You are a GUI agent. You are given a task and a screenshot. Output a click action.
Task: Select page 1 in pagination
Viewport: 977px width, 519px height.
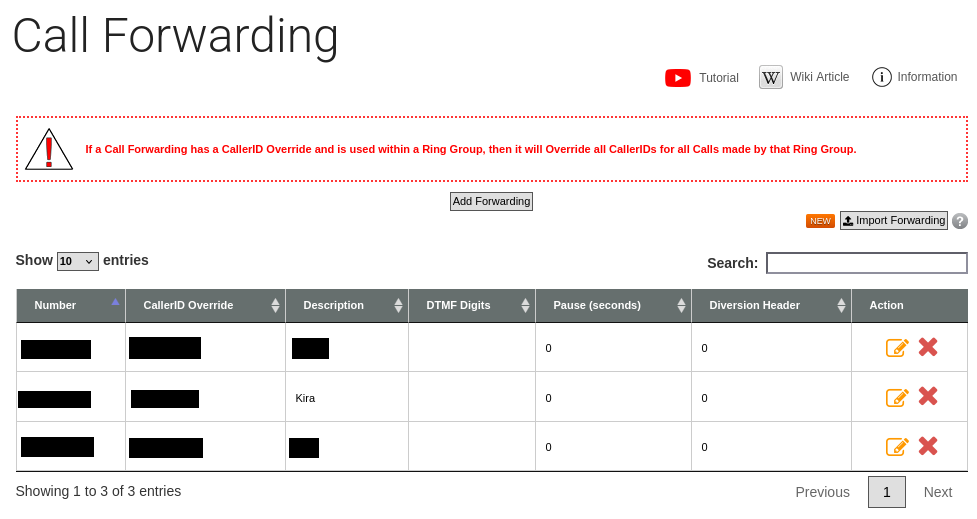tap(887, 492)
